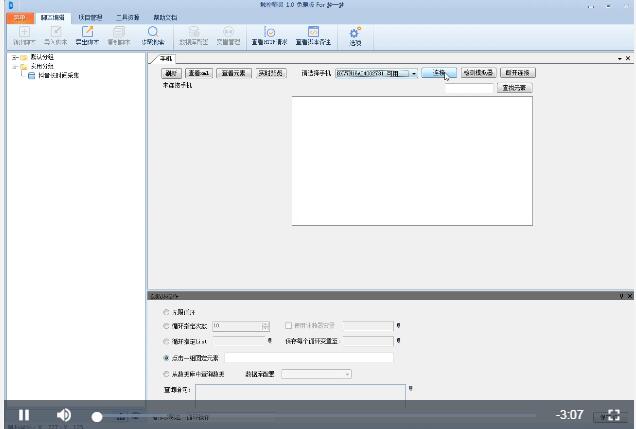The image size is (636, 429).
Task: Select the loop specified List radio option
Action: tap(166, 341)
